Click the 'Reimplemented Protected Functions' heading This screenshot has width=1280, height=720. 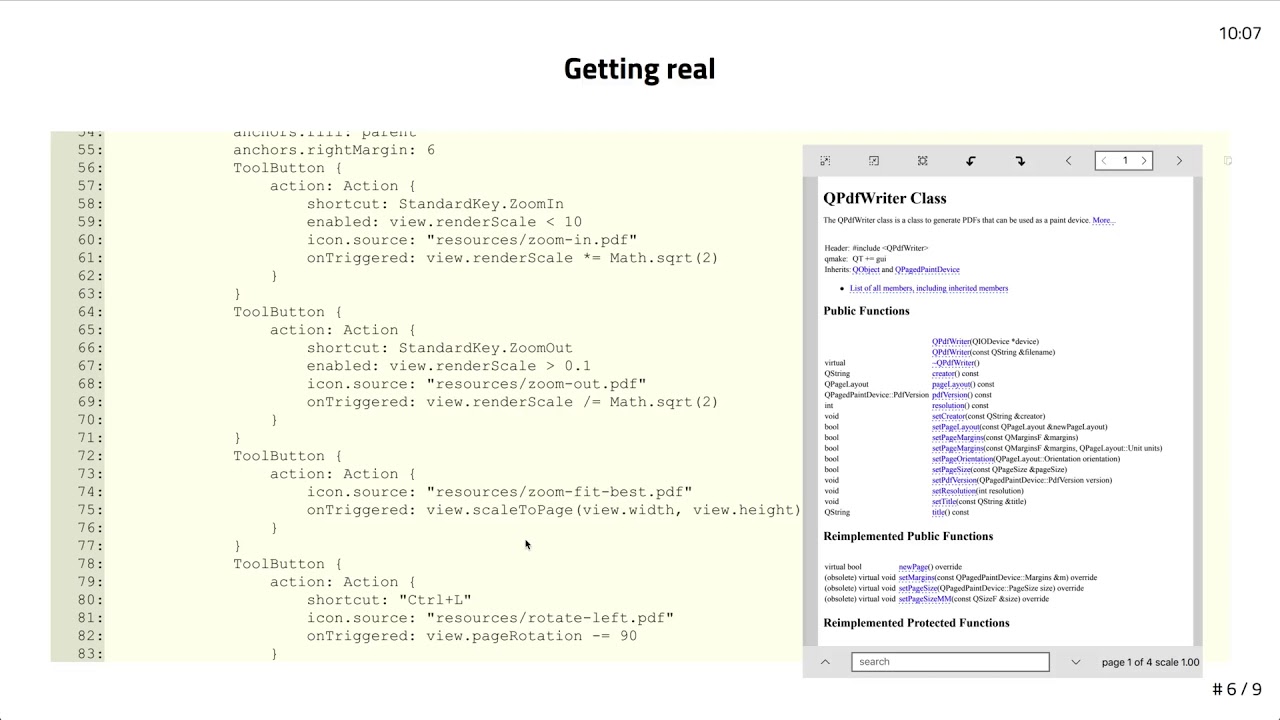(x=916, y=623)
